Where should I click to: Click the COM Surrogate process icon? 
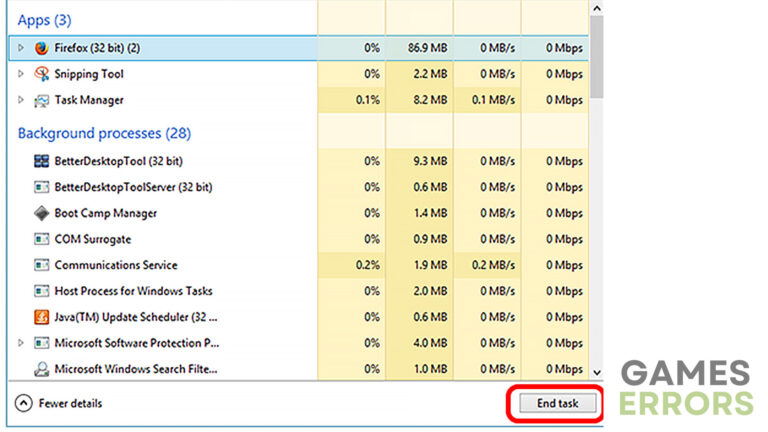coord(41,239)
